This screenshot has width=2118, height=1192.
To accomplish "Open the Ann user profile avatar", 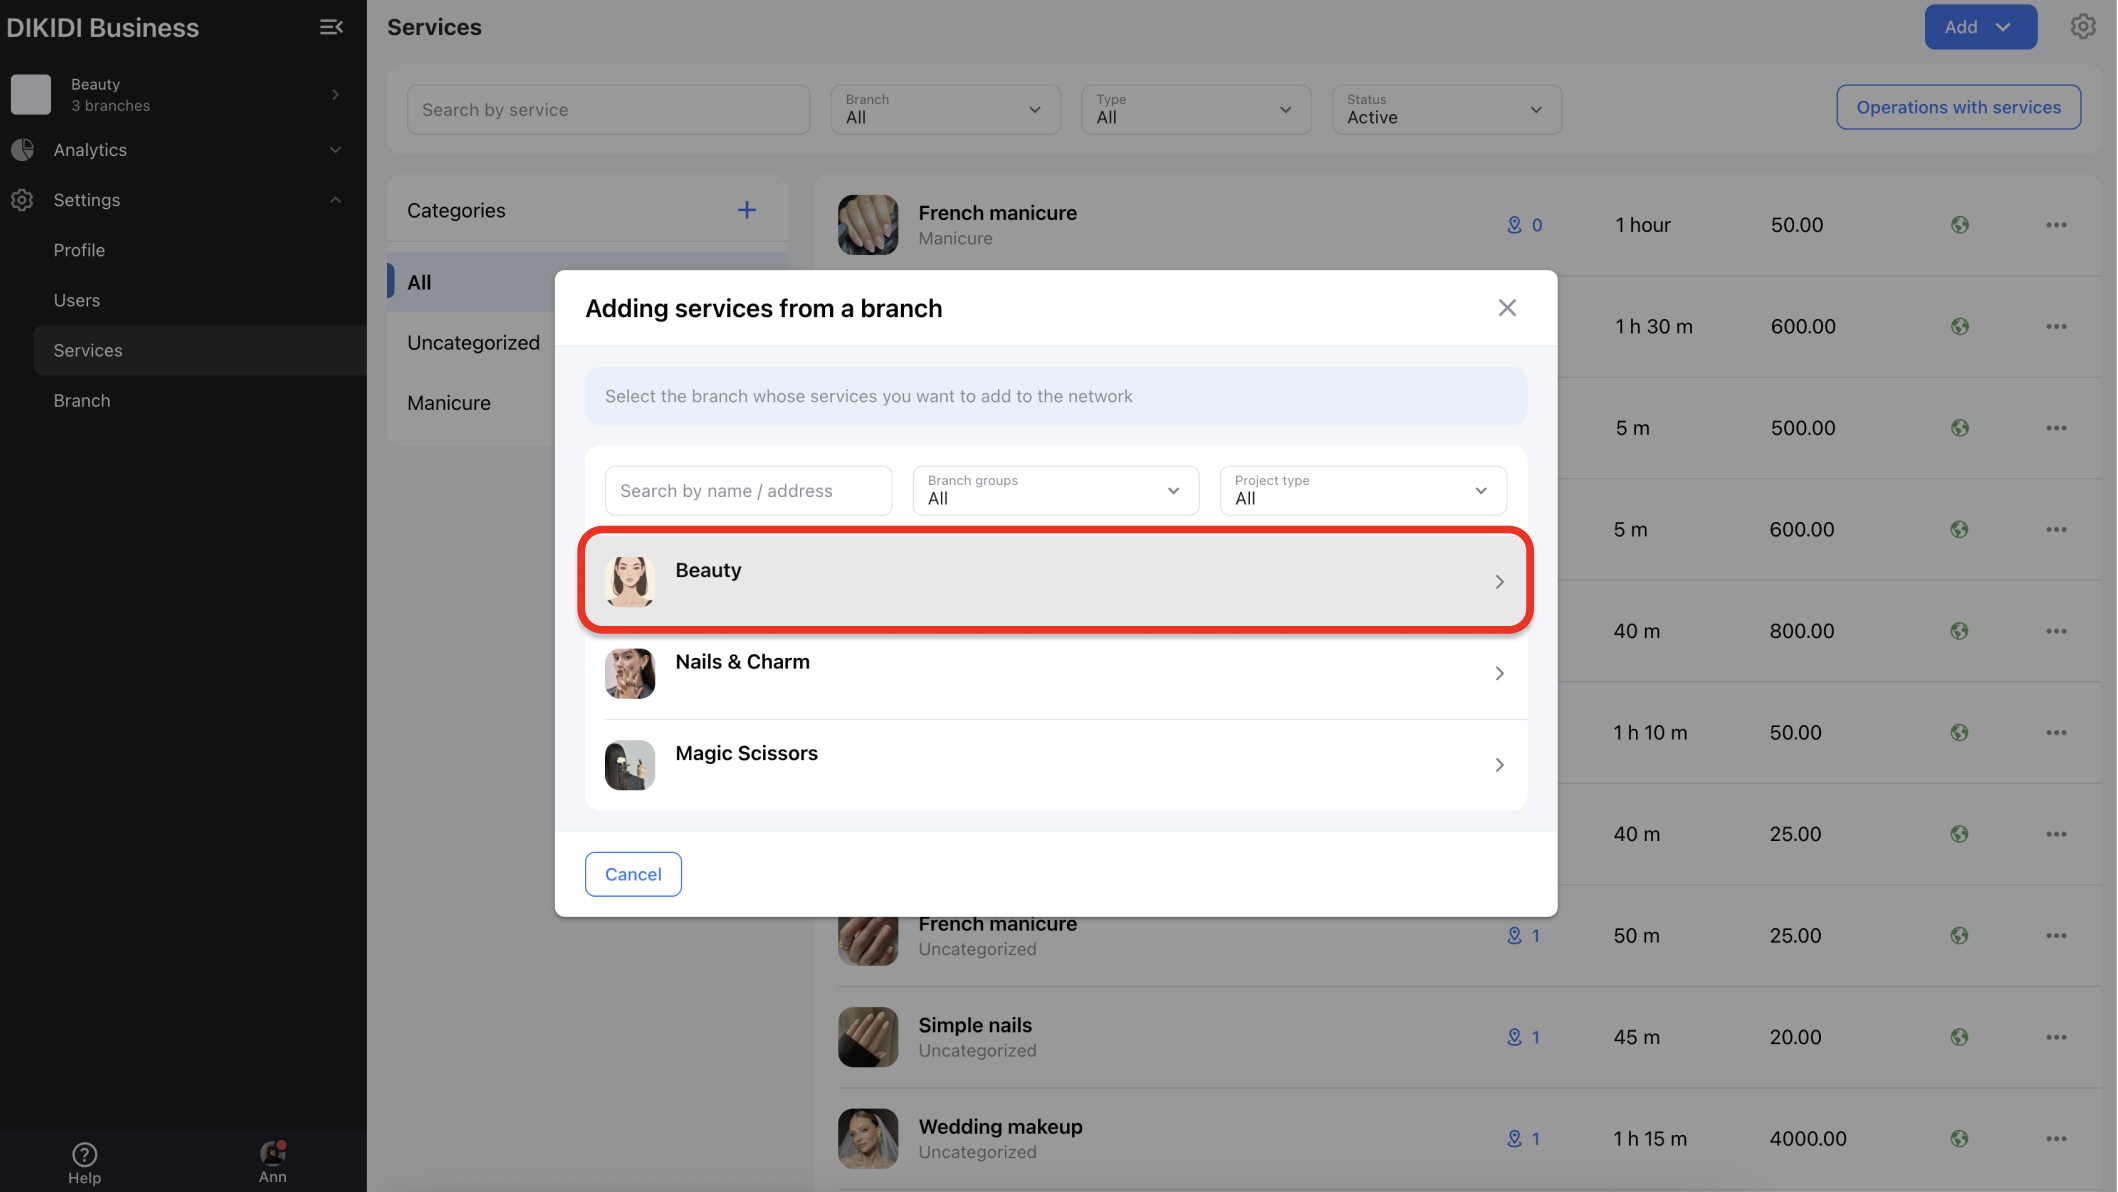I will tap(272, 1153).
